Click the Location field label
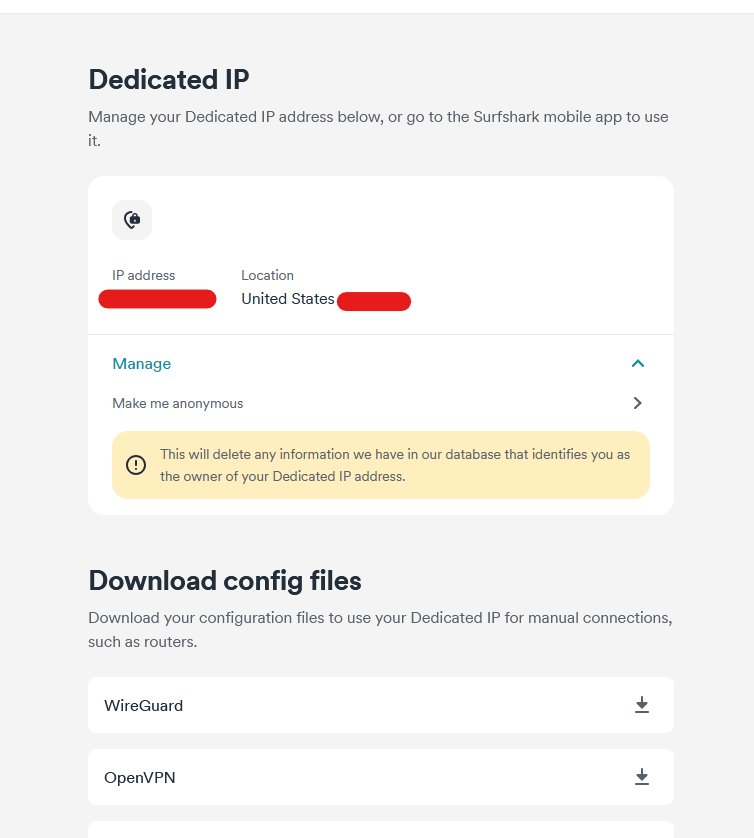 click(268, 275)
